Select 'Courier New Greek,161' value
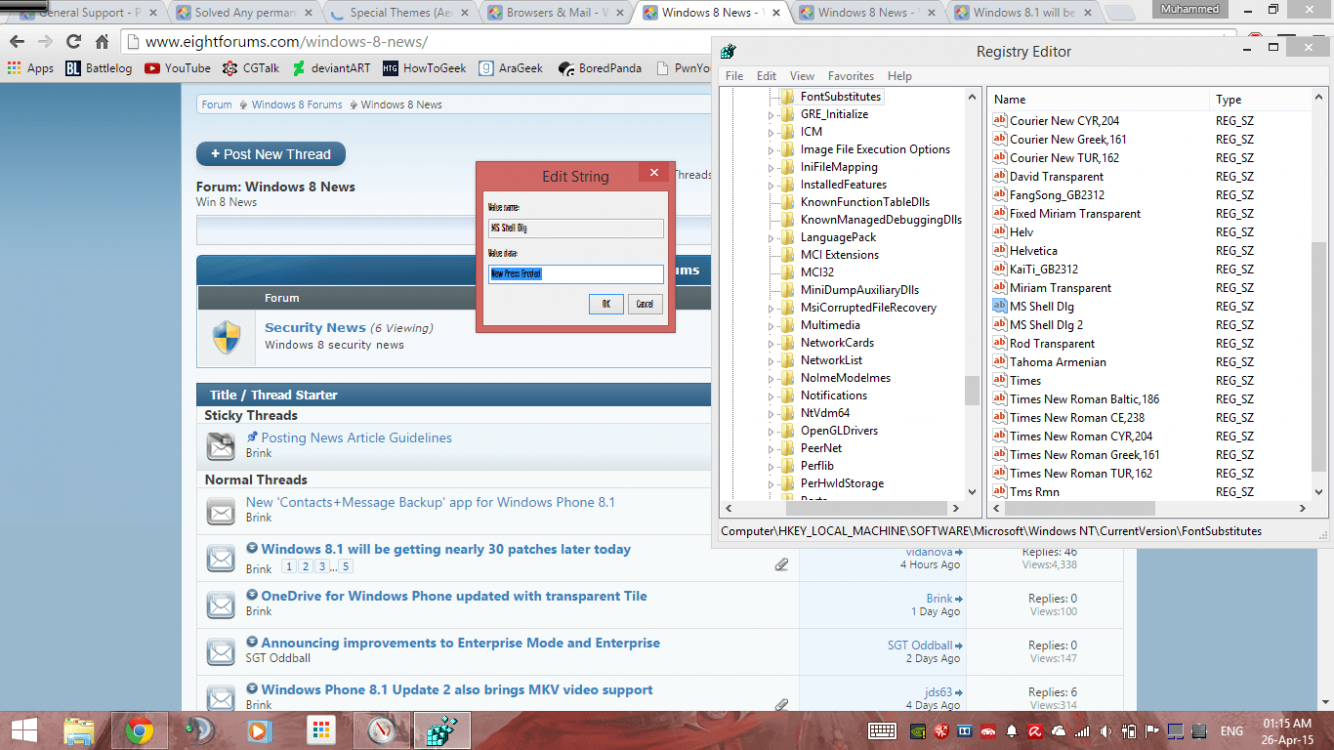This screenshot has height=750, width=1334. coord(1068,140)
